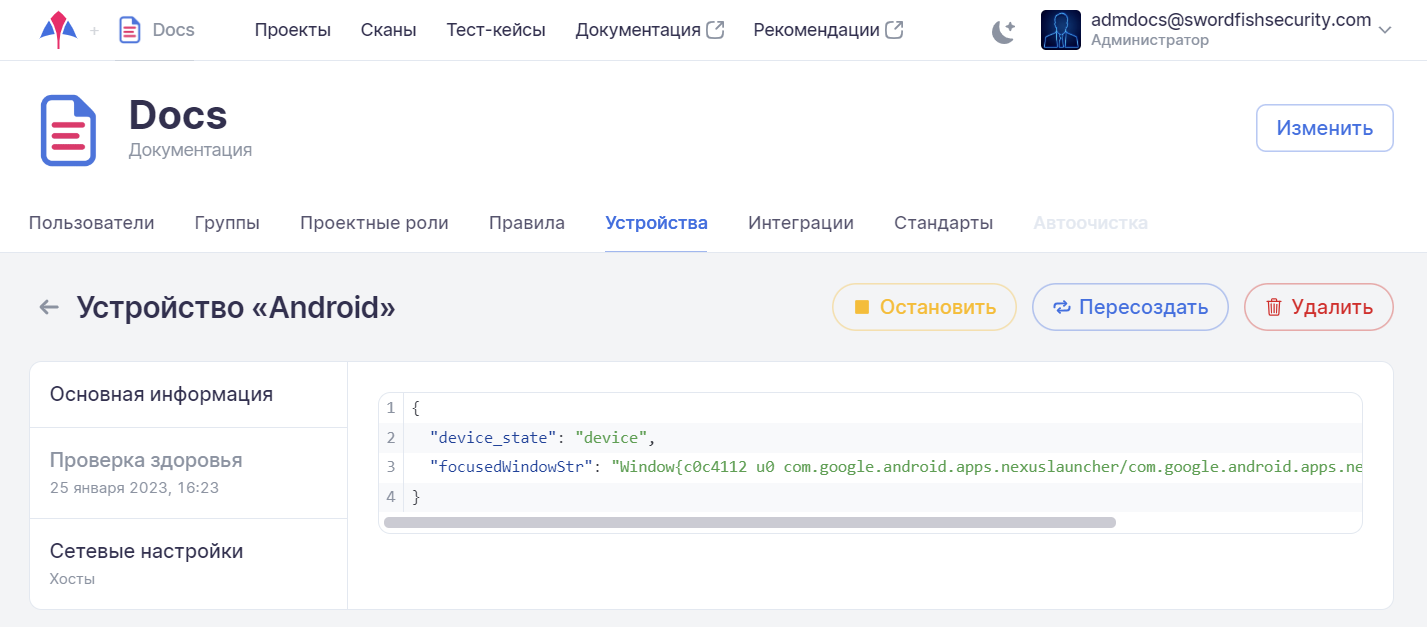
Task: Open the Проекты menu item
Action: (x=292, y=30)
